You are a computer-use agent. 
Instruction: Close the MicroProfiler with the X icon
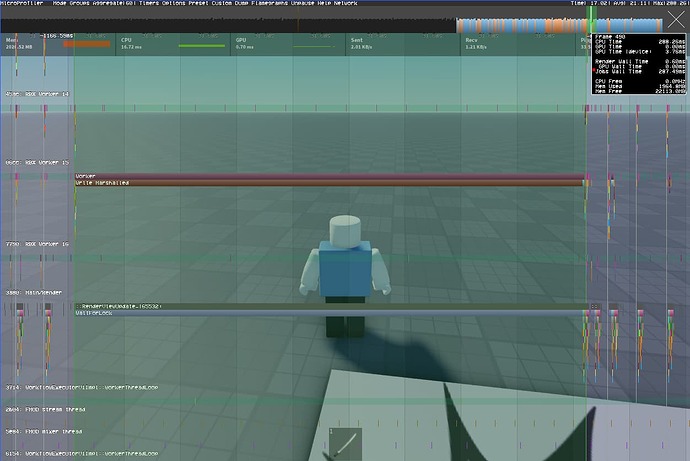coord(675,20)
